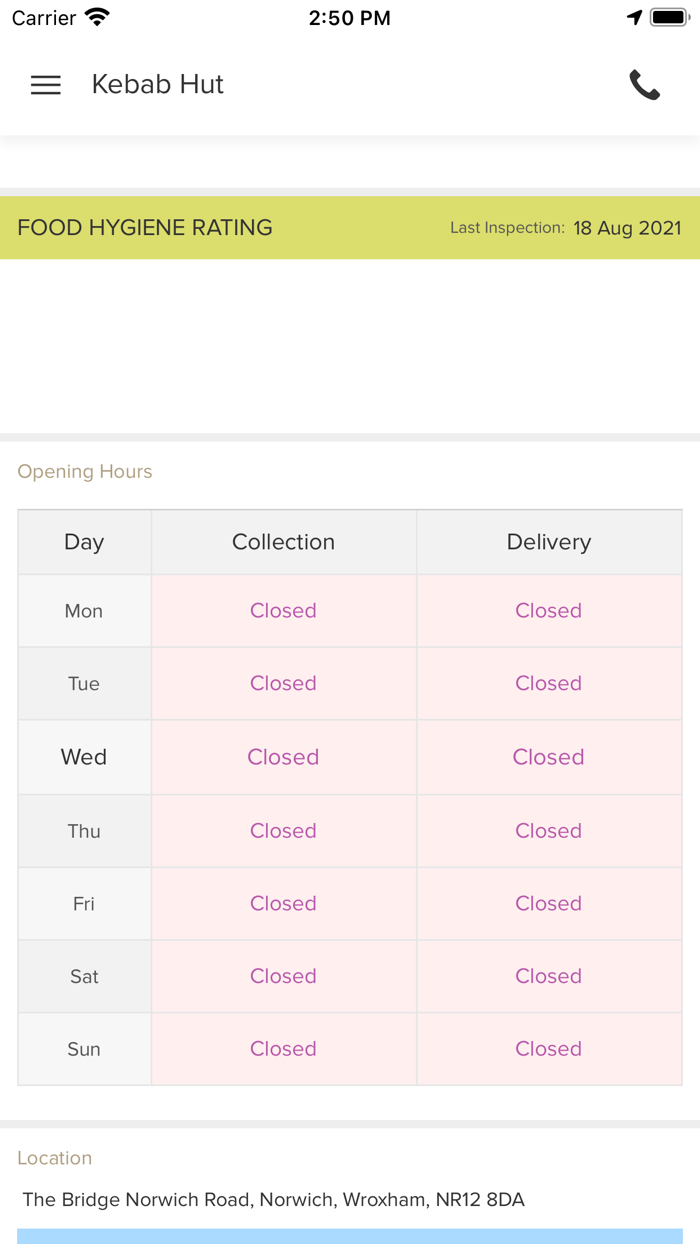Select the Collection column header
Screen dimensions: 700x1244
pyautogui.click(x=283, y=542)
